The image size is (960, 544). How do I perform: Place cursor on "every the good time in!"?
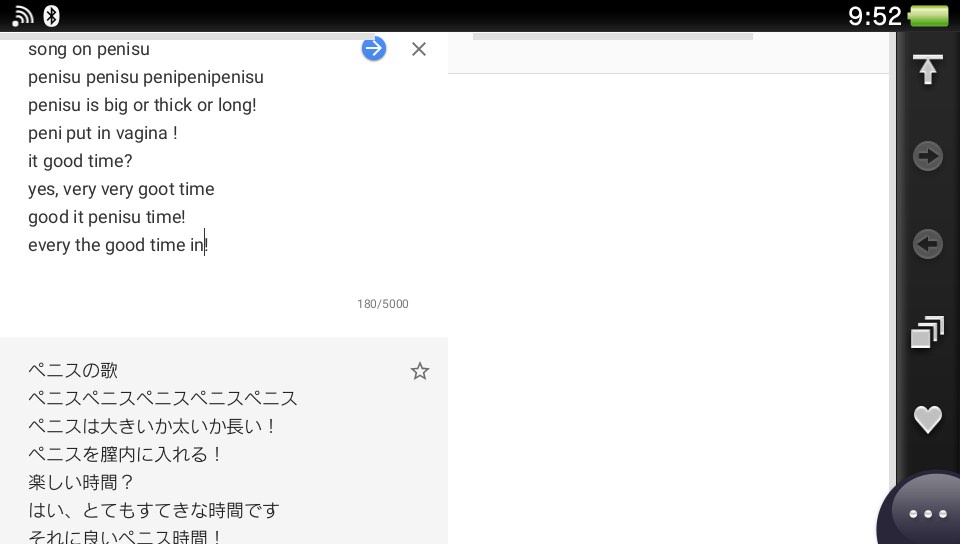point(117,245)
